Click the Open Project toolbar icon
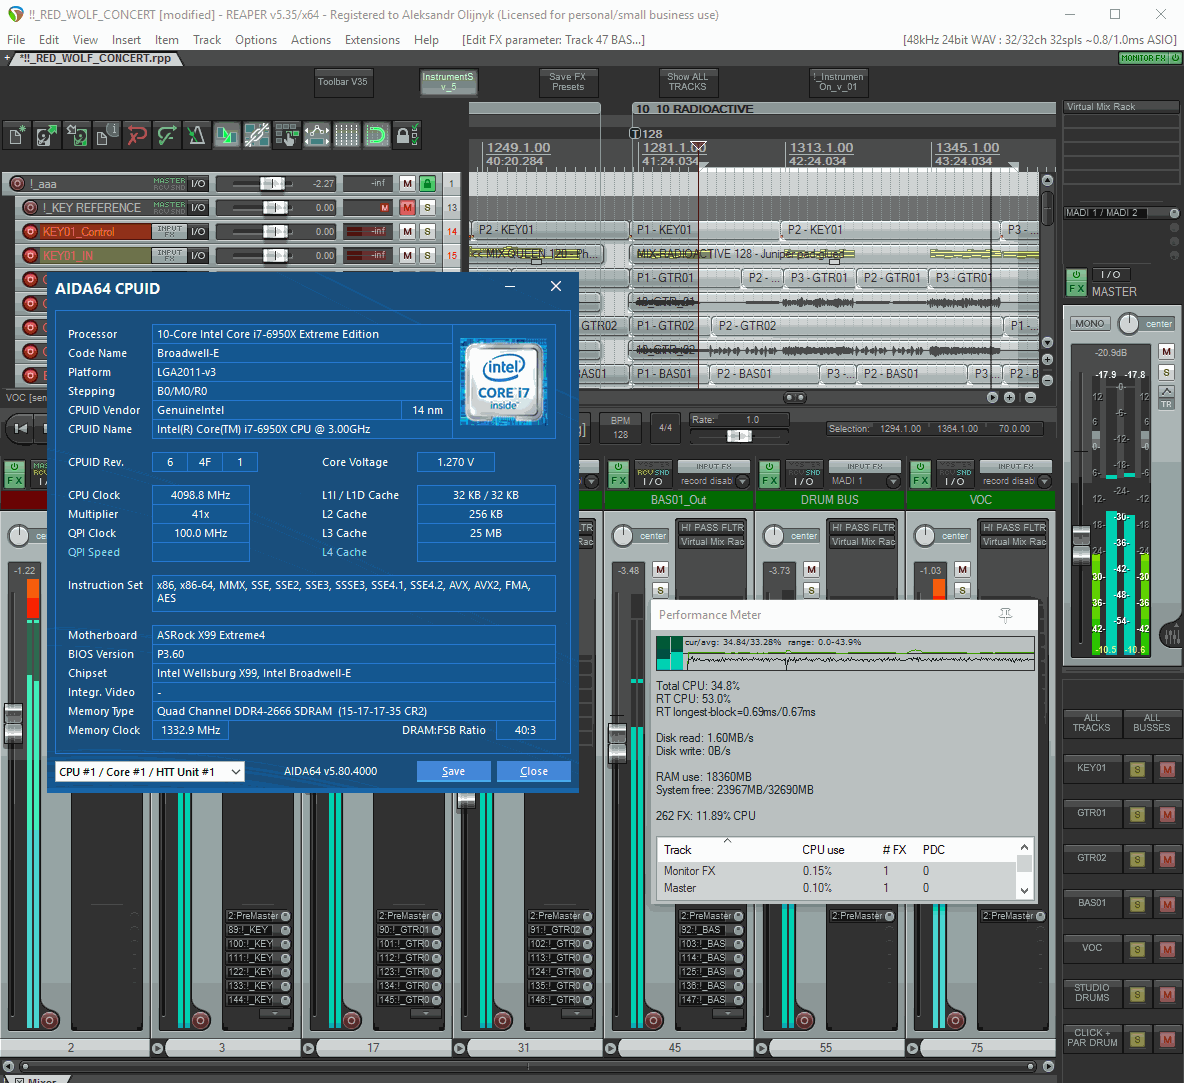The image size is (1184, 1083). click(47, 135)
